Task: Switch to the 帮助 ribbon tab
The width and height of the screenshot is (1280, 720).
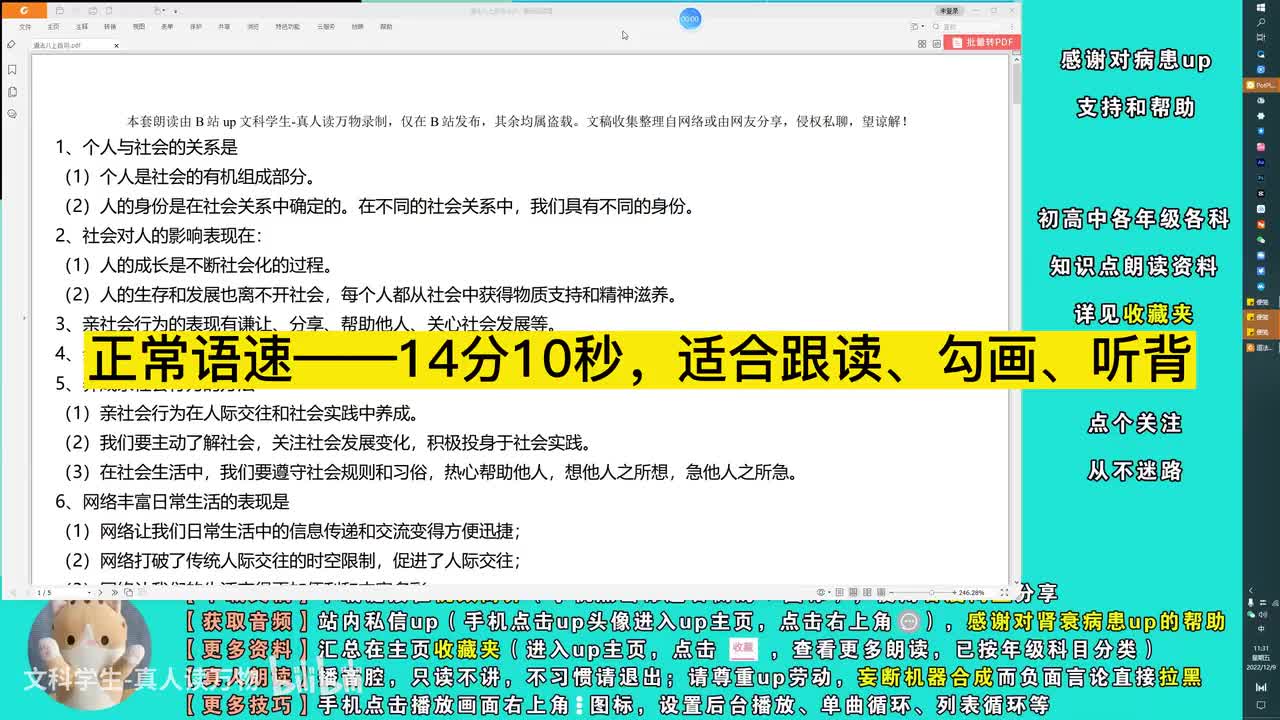Action: pyautogui.click(x=386, y=27)
